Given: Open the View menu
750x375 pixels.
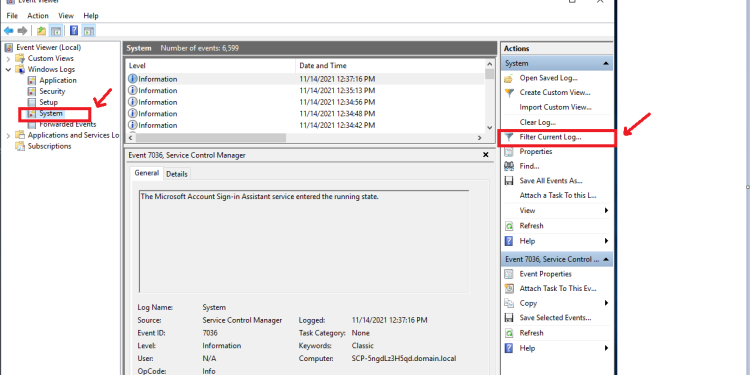Looking at the screenshot, I should pos(66,16).
